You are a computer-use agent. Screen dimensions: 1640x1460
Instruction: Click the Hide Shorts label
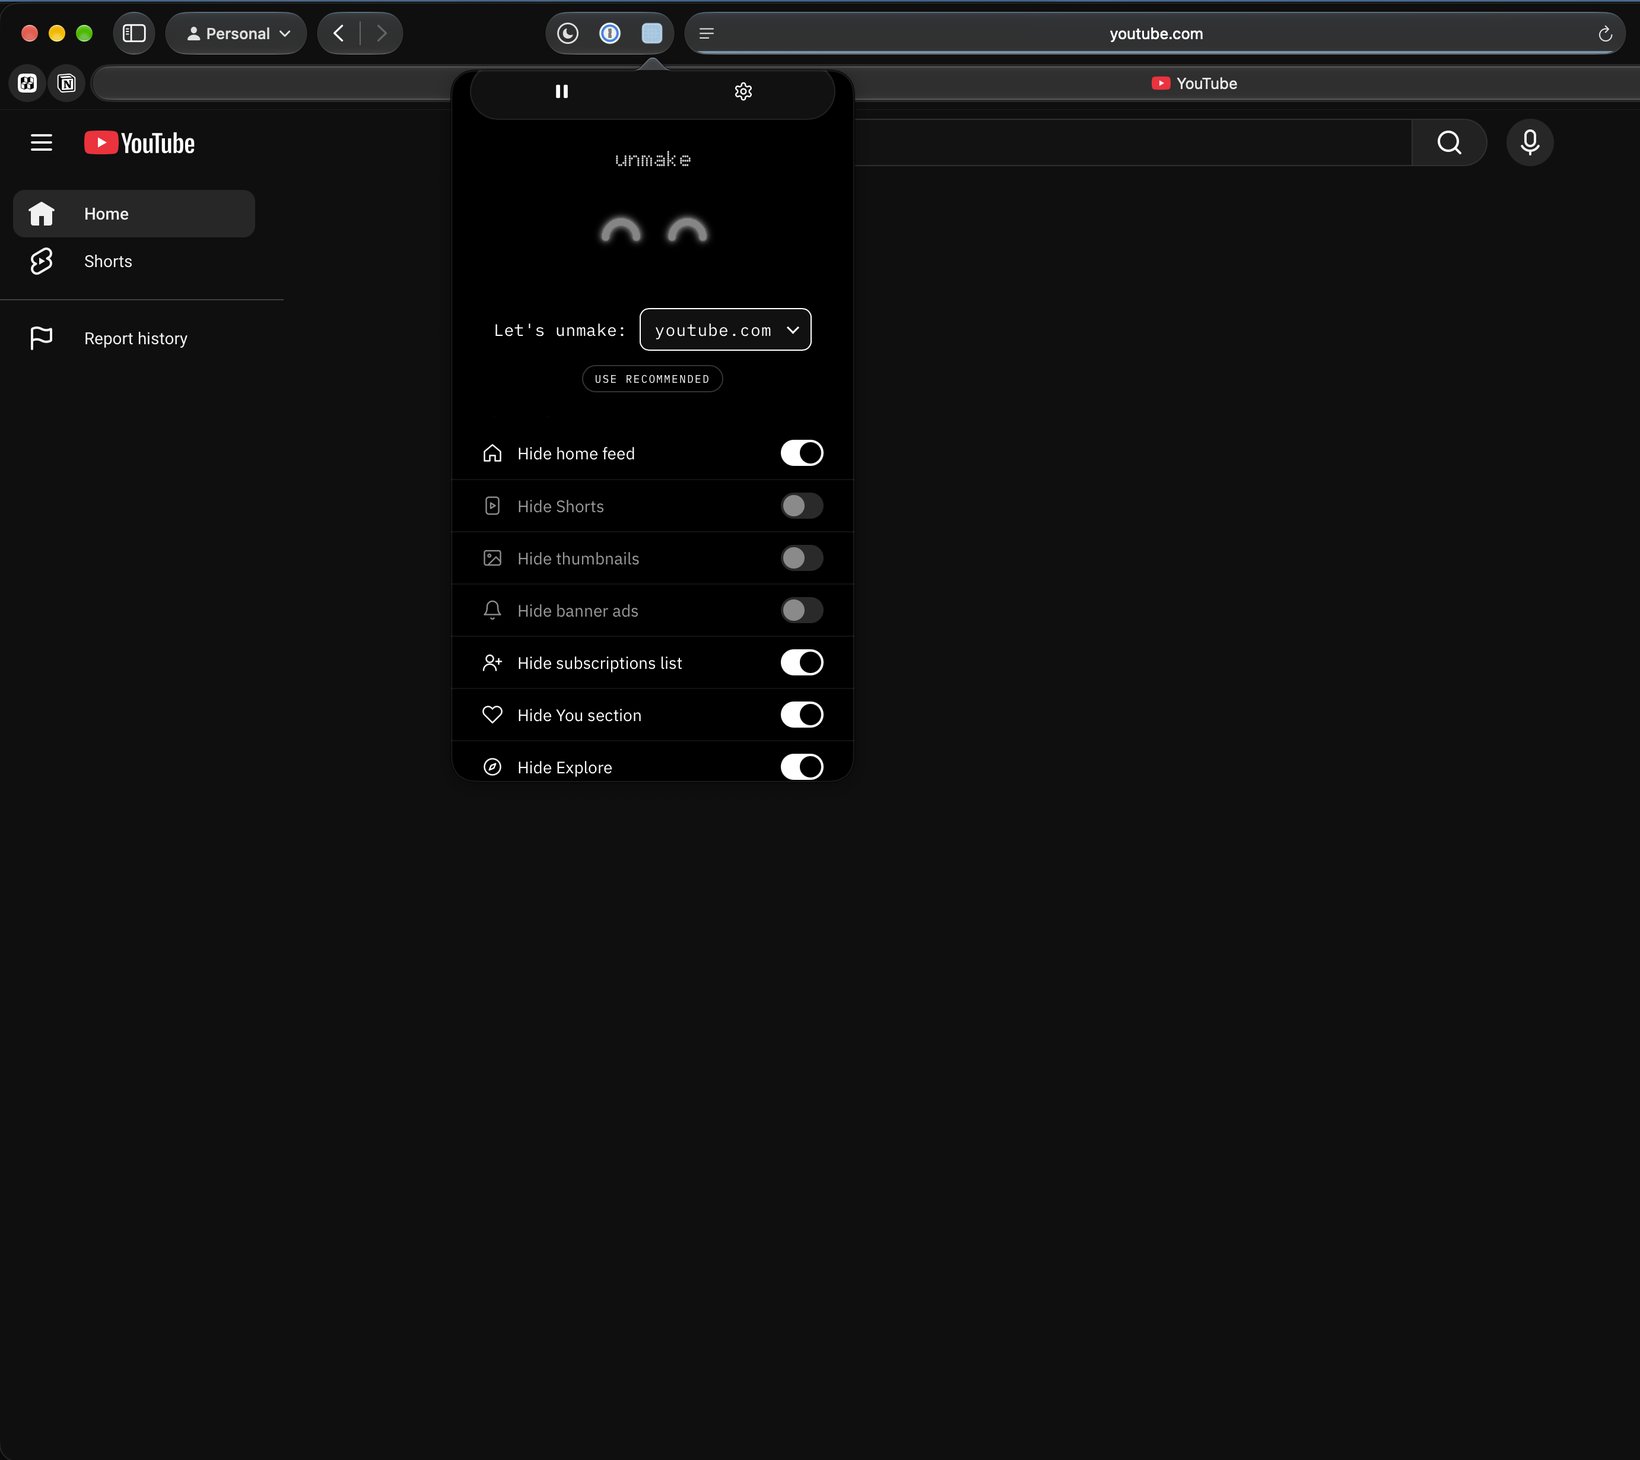(x=560, y=507)
